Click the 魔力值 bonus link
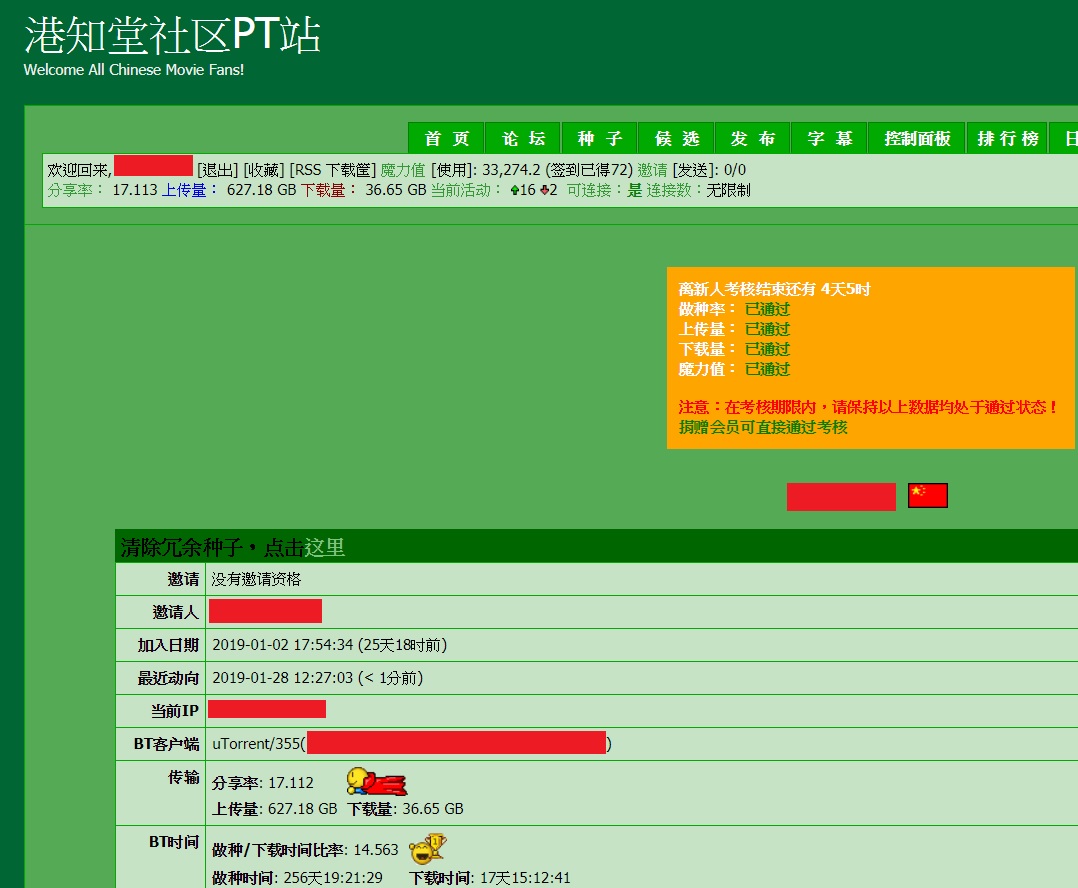The width and height of the screenshot is (1078, 888). pos(403,170)
